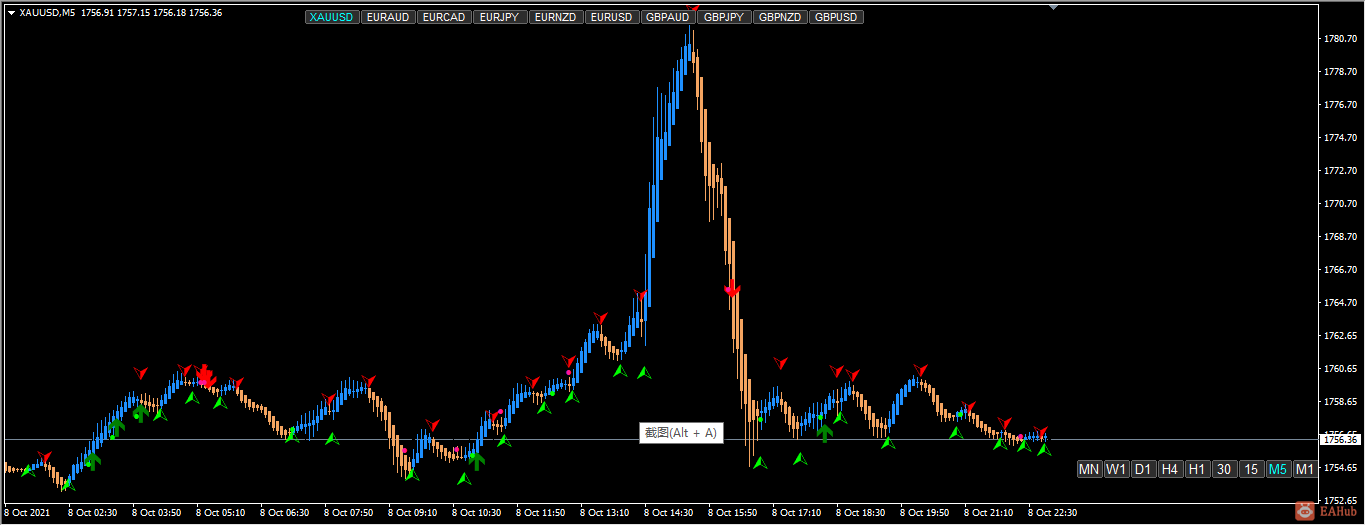Select the GBPUSD symbol button
Screen dimensions: 1366x526
tap(836, 17)
